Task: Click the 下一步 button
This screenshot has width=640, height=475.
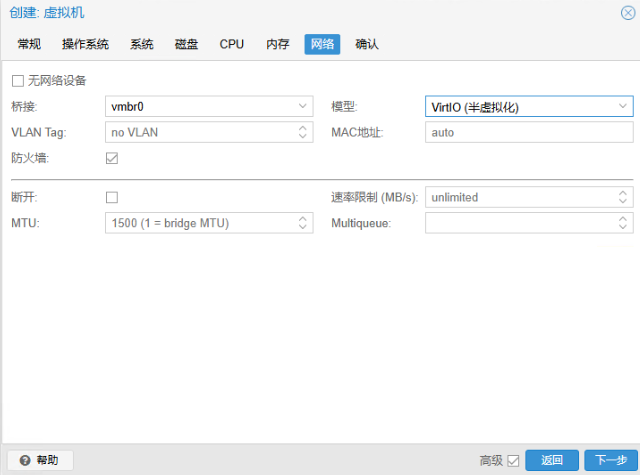Action: tap(611, 460)
